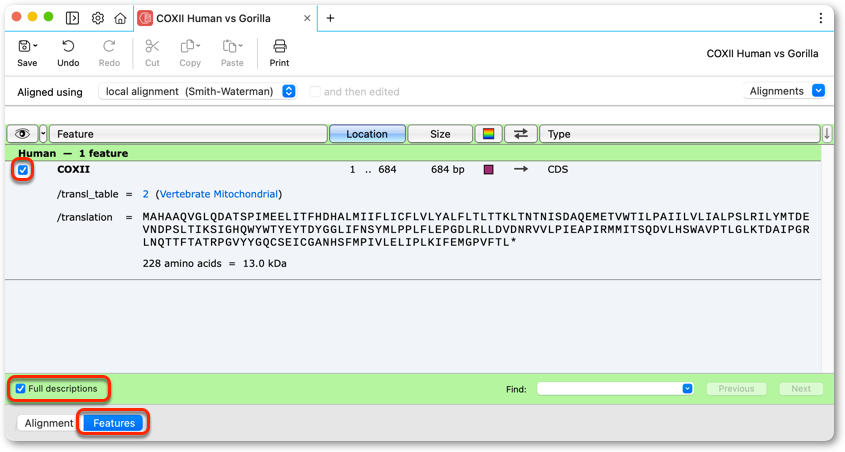Open the visibility options dropdown next to eye
The width and height of the screenshot is (845, 452).
tap(43, 134)
